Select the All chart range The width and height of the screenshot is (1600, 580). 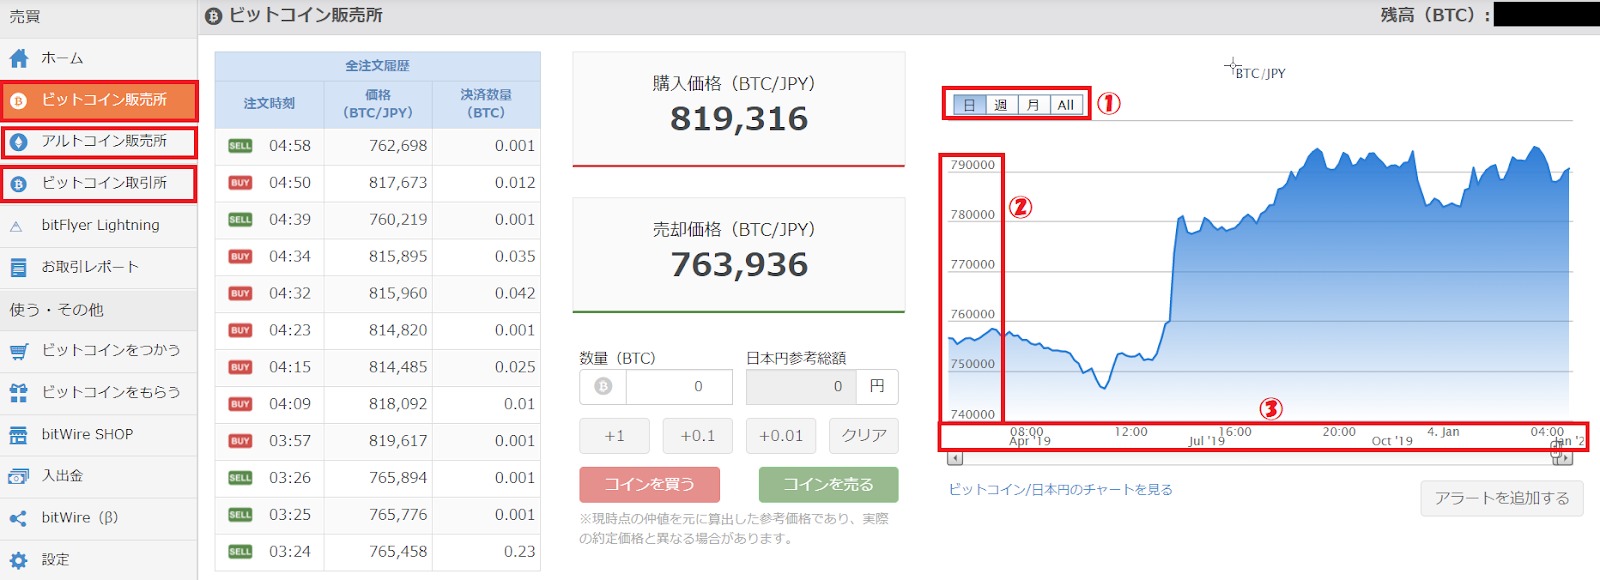click(1066, 105)
